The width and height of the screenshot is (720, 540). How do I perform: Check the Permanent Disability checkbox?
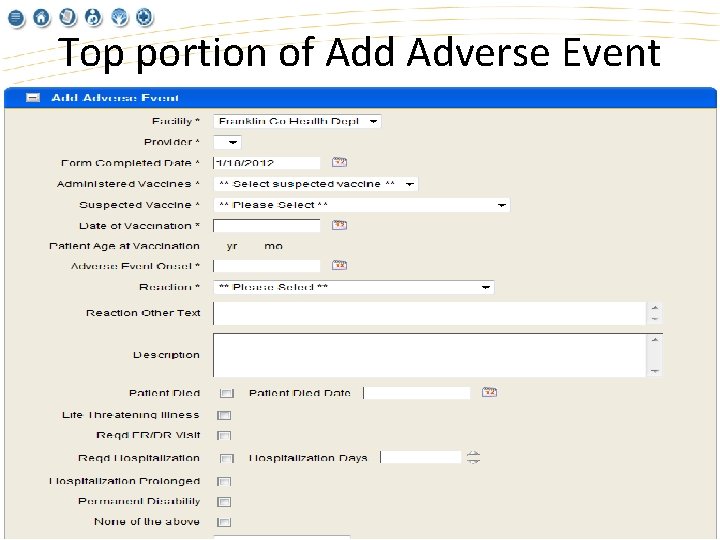224,502
